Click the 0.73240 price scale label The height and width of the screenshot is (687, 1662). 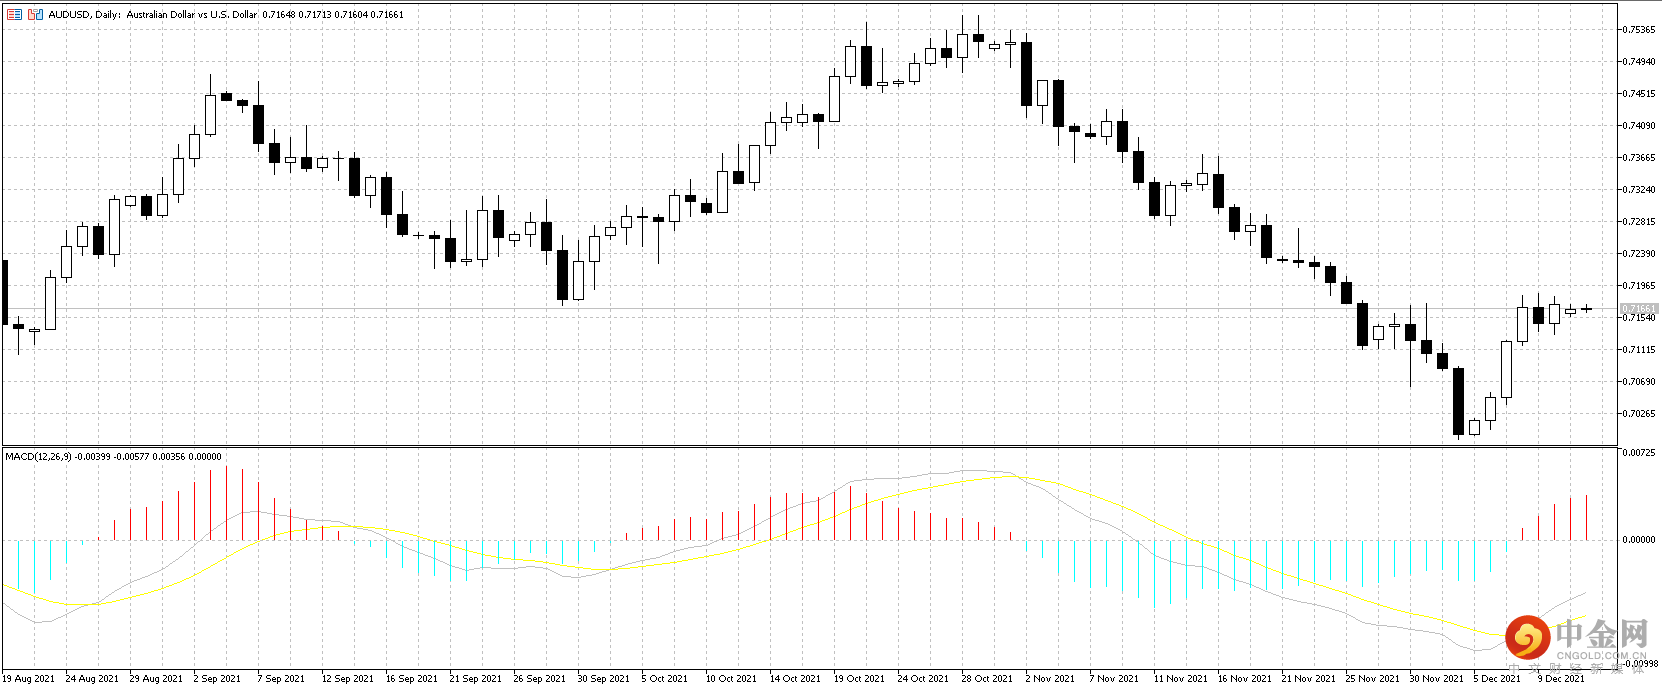click(1640, 190)
